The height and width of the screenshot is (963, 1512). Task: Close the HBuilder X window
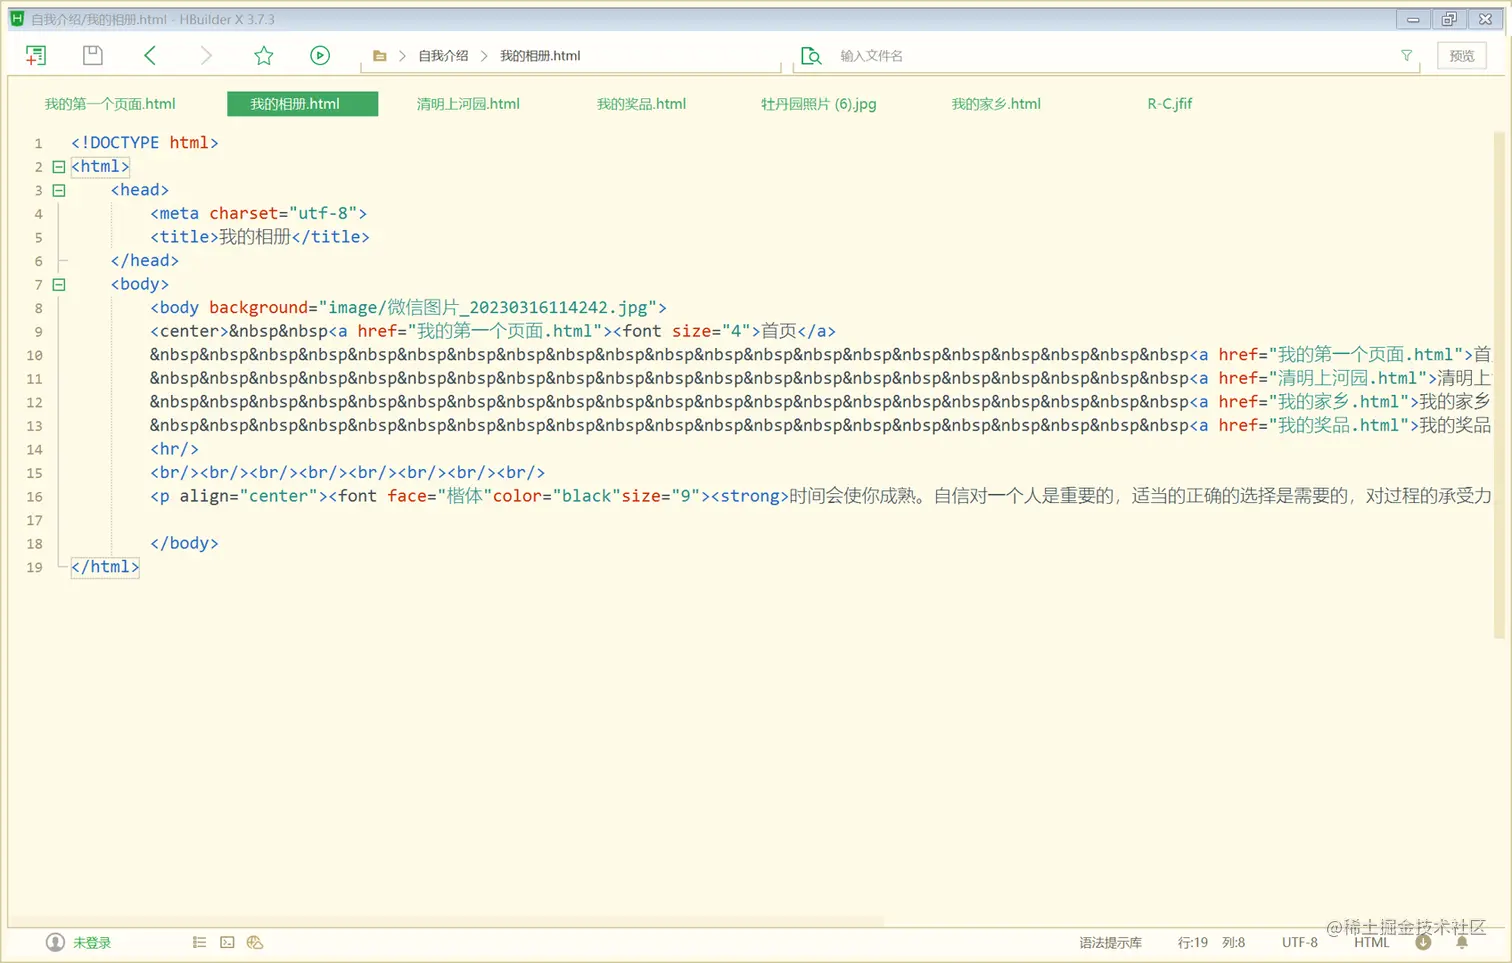click(x=1486, y=19)
